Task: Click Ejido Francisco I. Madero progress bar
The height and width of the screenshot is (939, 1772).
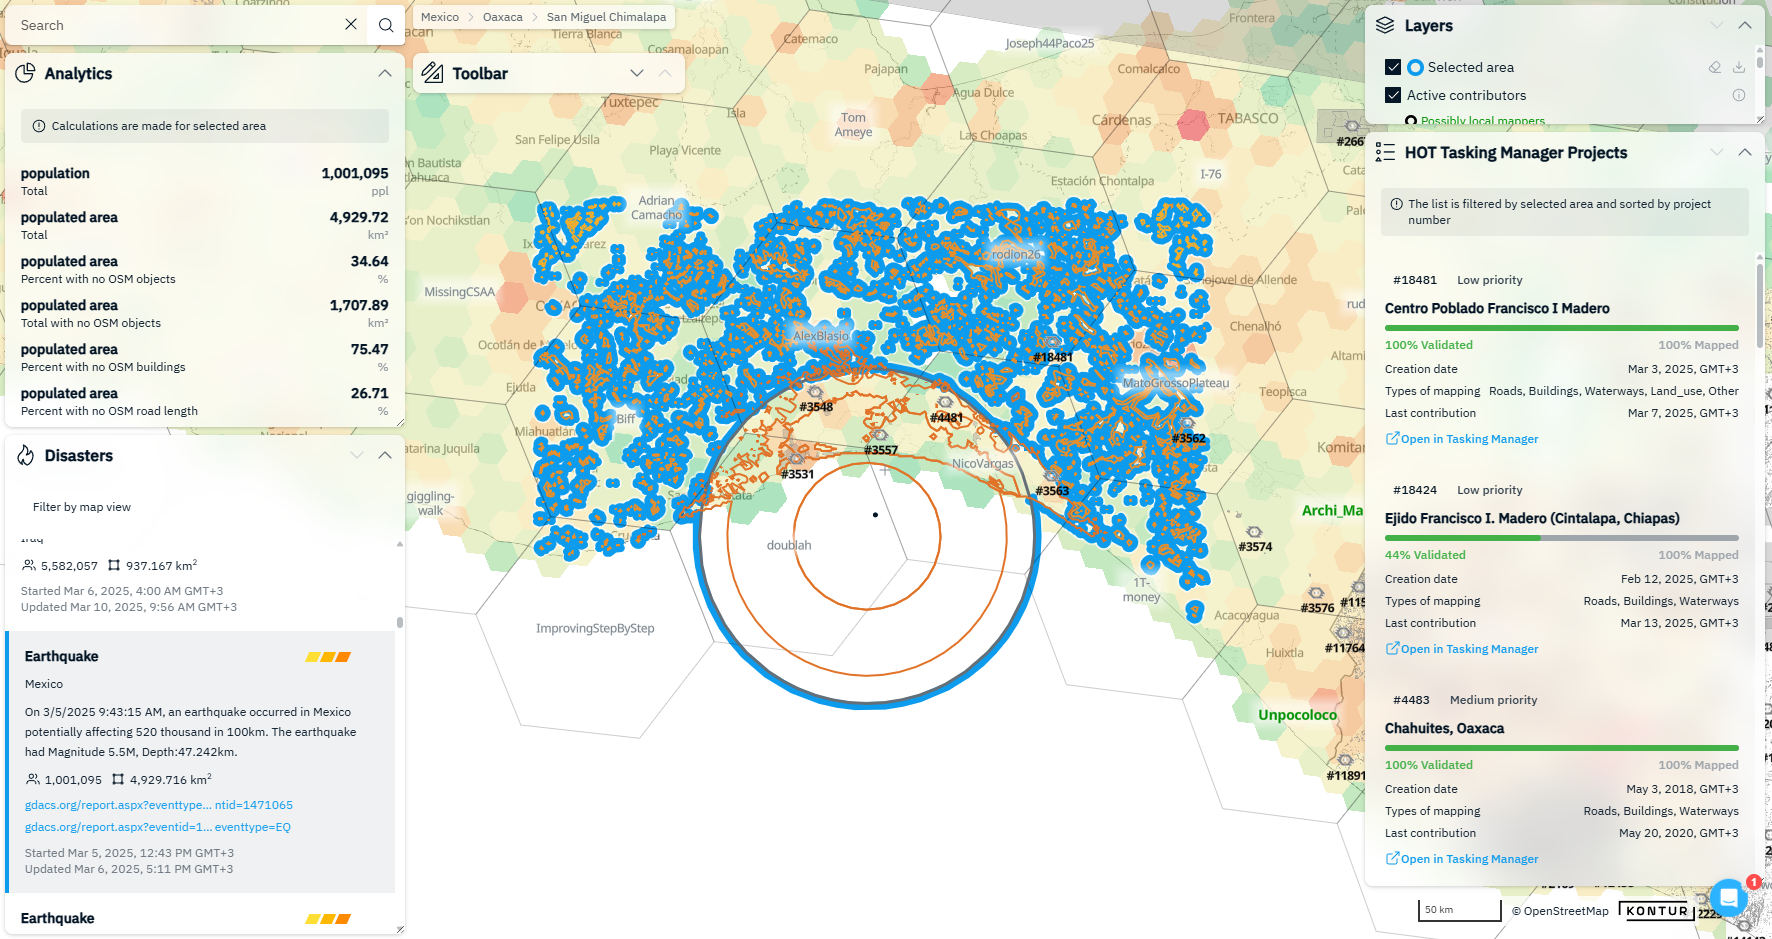Action: 1562,538
